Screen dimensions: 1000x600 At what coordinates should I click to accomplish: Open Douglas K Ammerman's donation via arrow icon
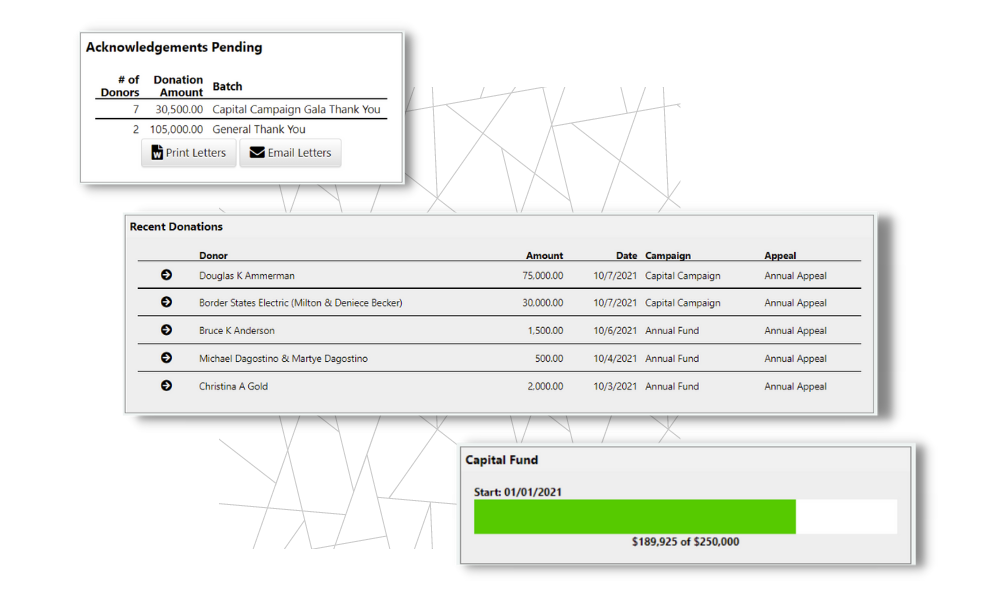coord(166,275)
